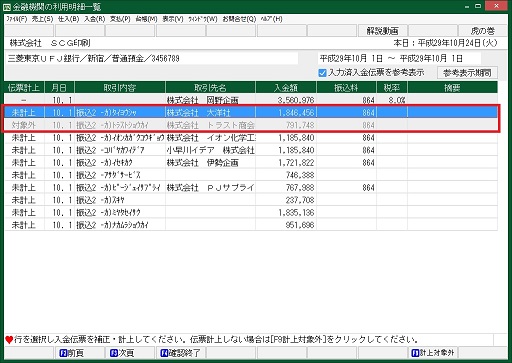Select the row with amount 746,388
The width and height of the screenshot is (512, 363).
tap(251, 175)
